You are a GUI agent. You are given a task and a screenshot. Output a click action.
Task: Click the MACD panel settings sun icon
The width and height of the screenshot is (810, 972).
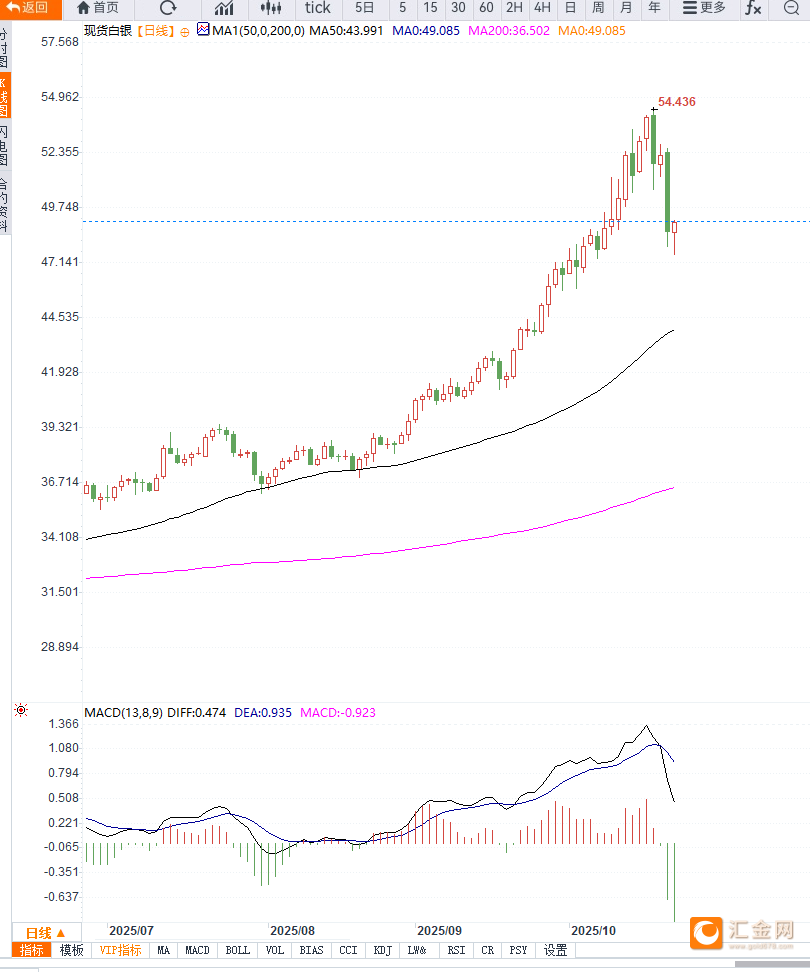tap(21, 711)
